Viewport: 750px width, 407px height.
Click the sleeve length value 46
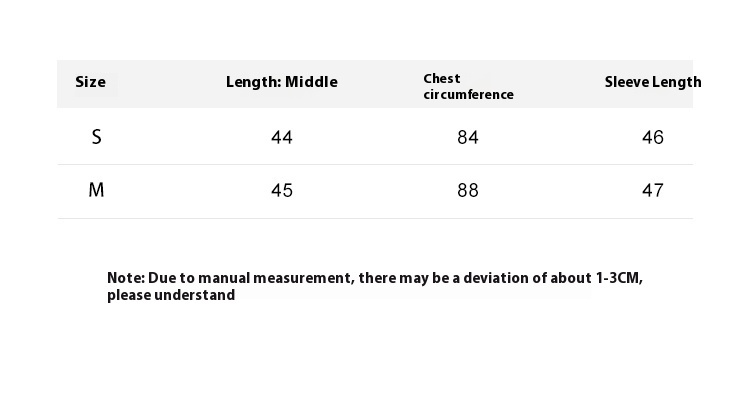653,138
